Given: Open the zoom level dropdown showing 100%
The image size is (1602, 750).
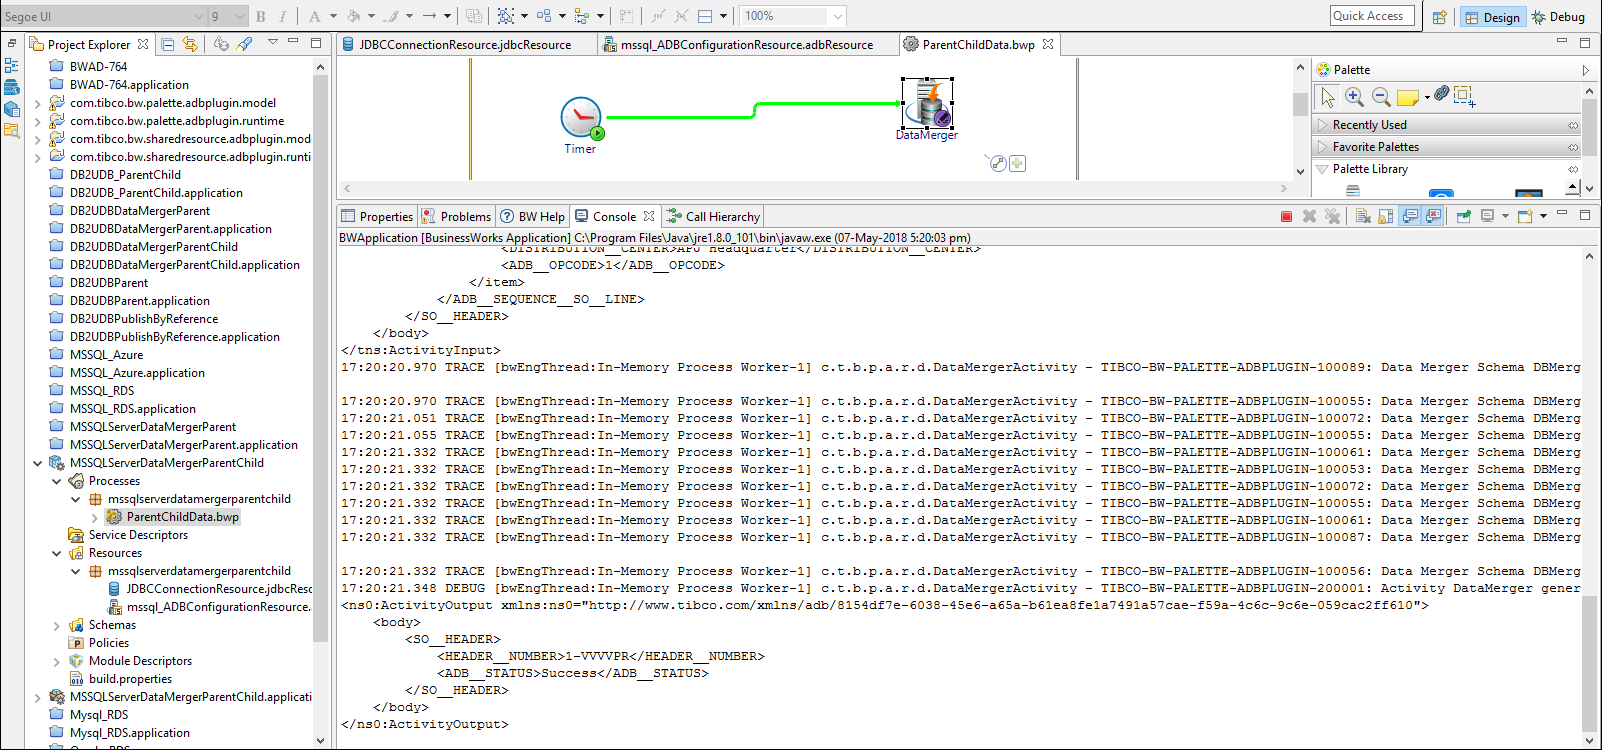Looking at the screenshot, I should (837, 16).
